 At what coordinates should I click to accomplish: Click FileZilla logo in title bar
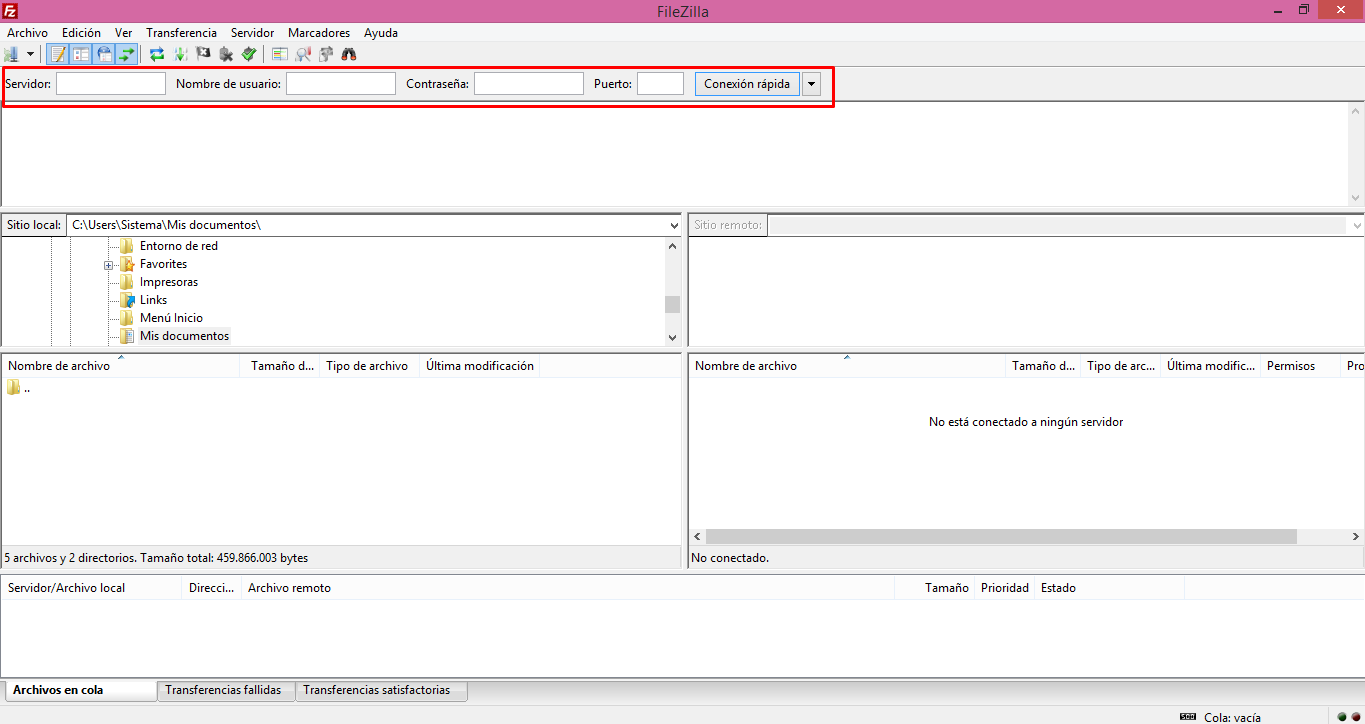11,11
